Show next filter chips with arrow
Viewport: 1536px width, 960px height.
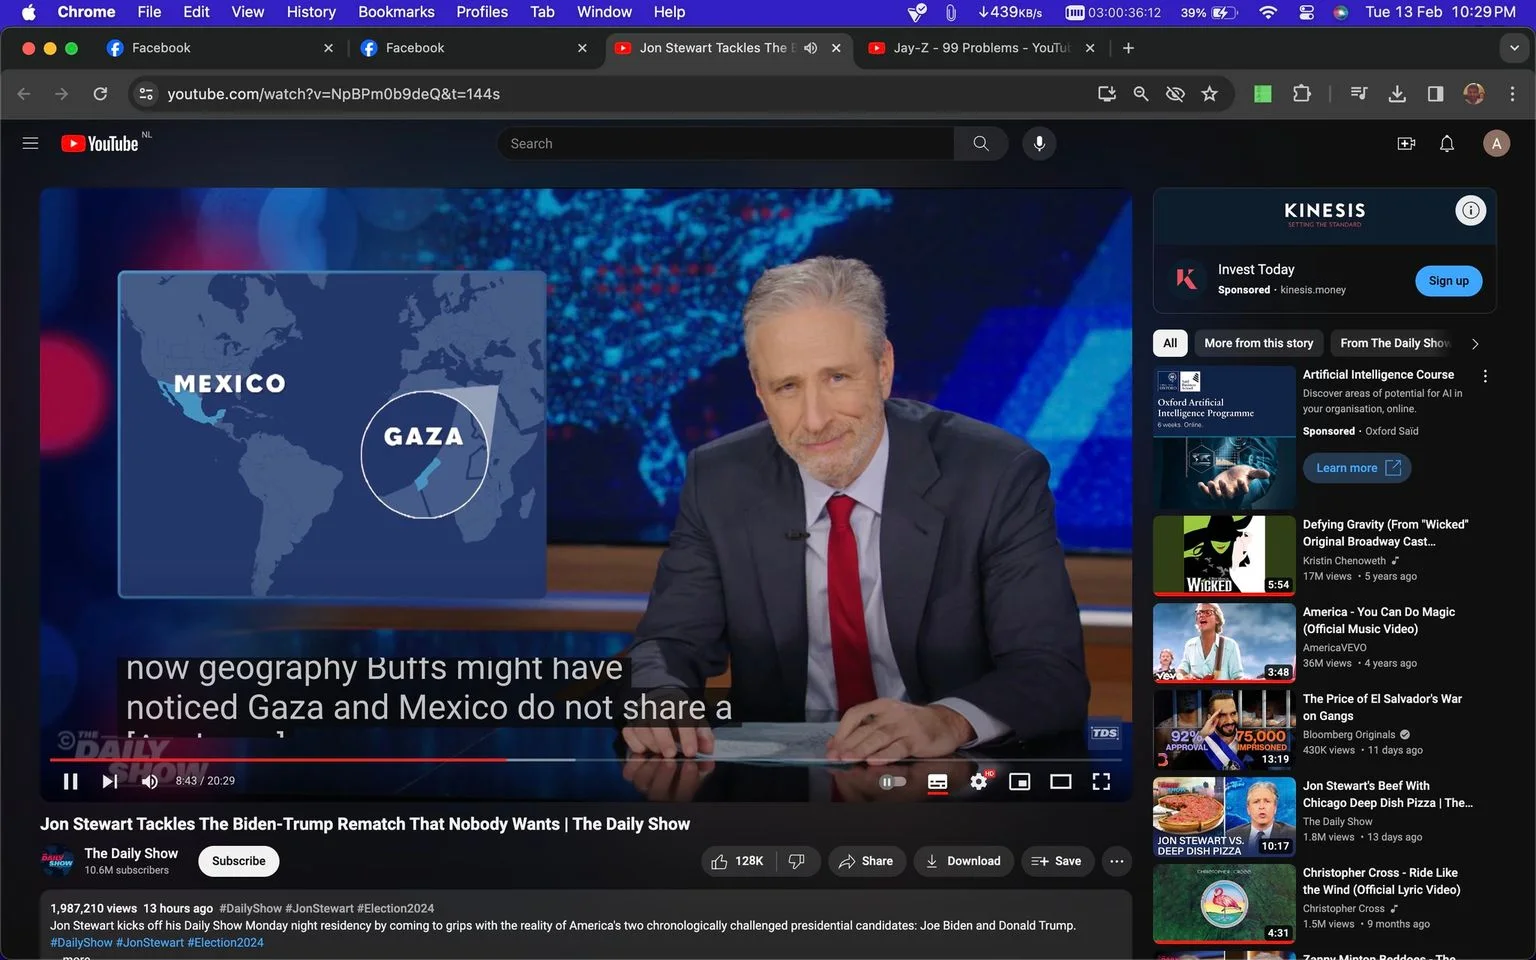click(x=1475, y=343)
